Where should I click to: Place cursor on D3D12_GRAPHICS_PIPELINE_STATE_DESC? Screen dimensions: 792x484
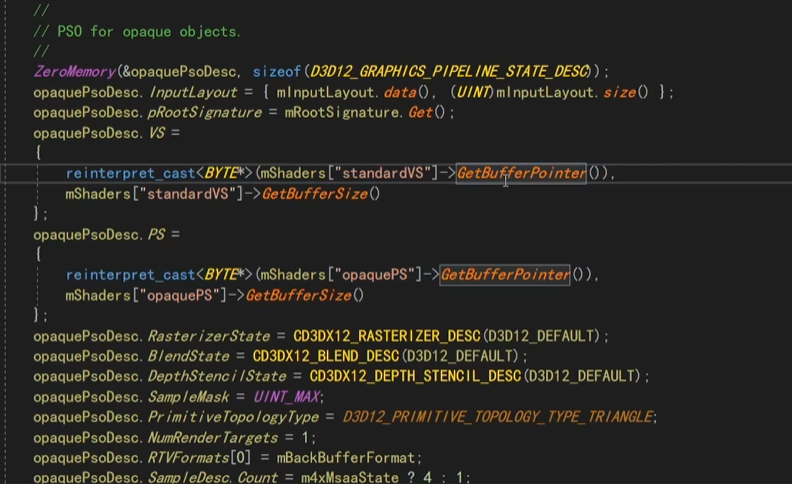click(450, 72)
